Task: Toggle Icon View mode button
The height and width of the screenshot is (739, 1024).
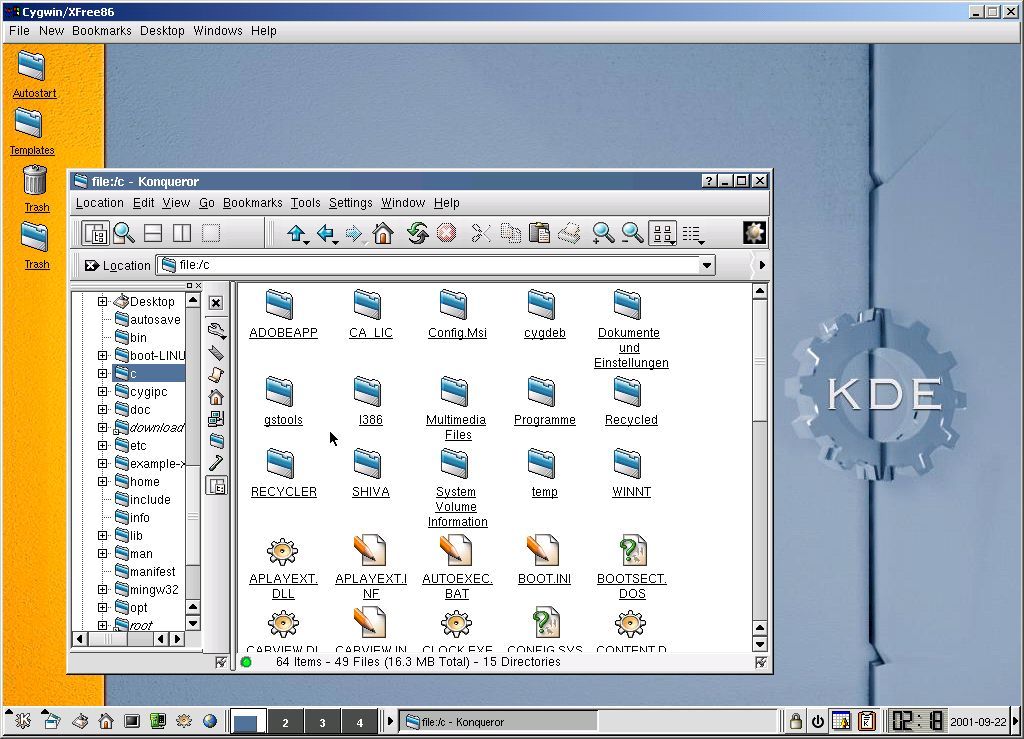Action: click(x=661, y=234)
